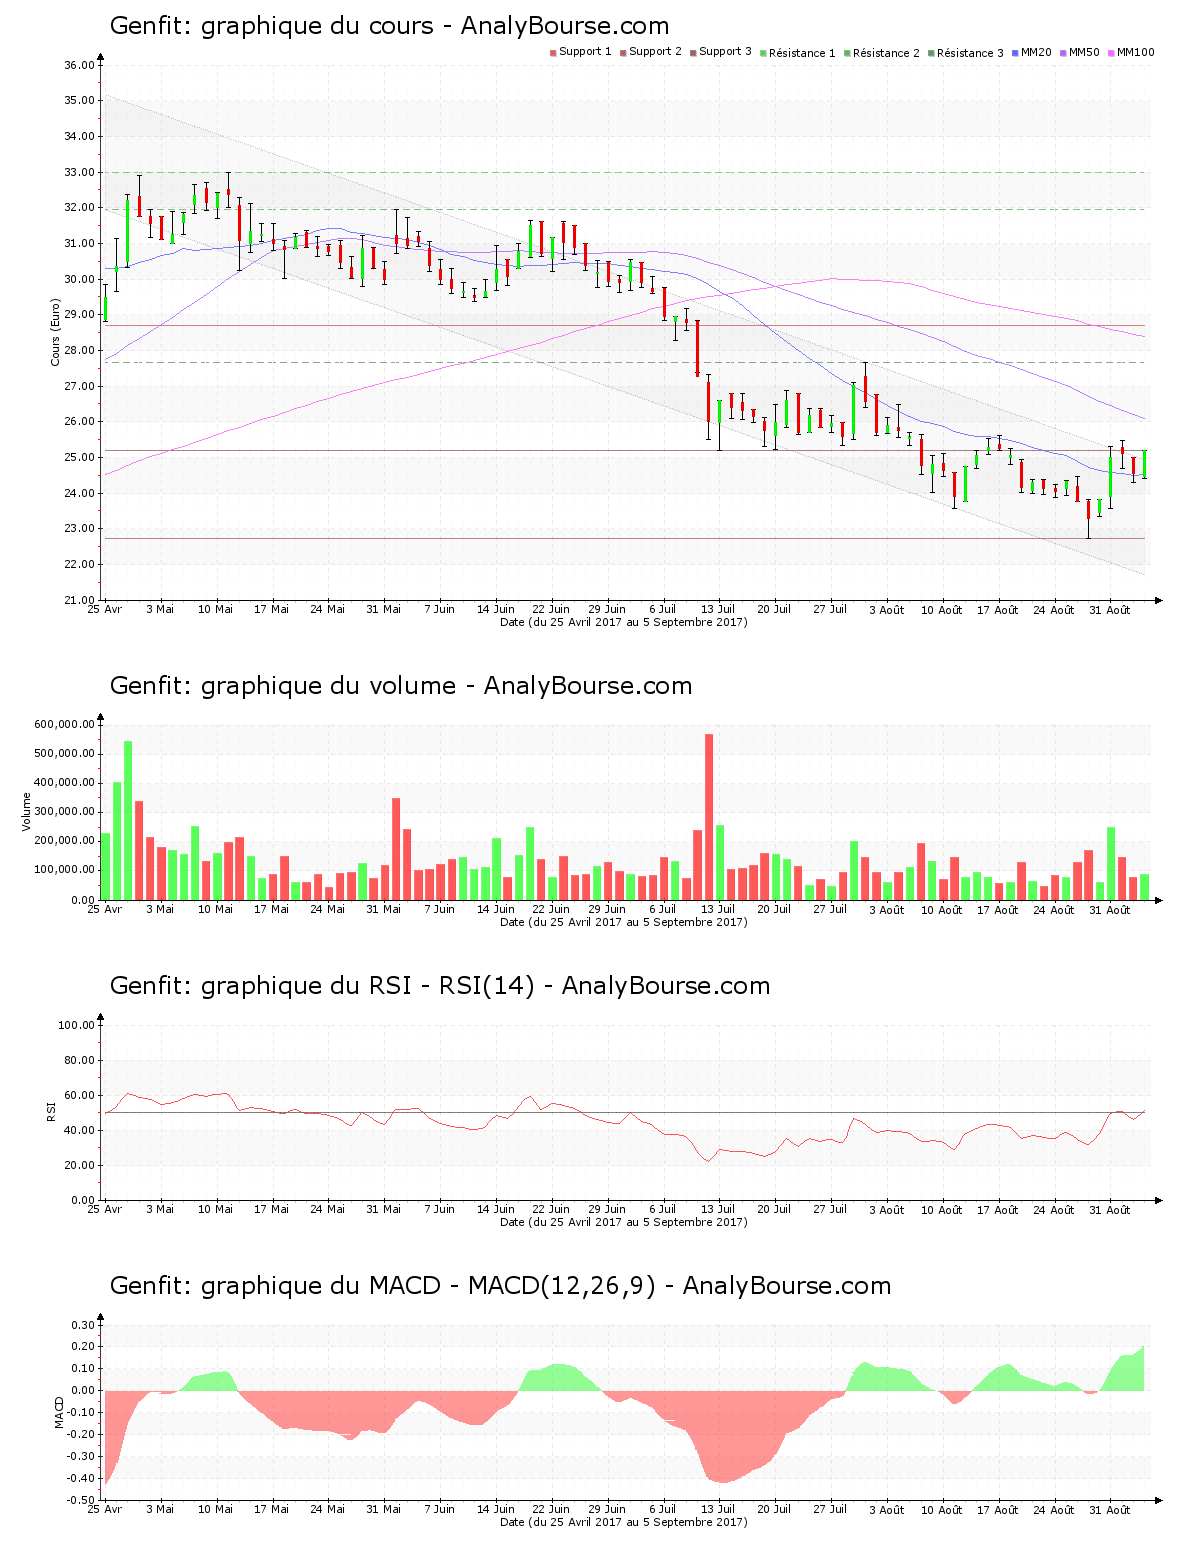Click the 'Volume' vertical axis label

coord(27,812)
